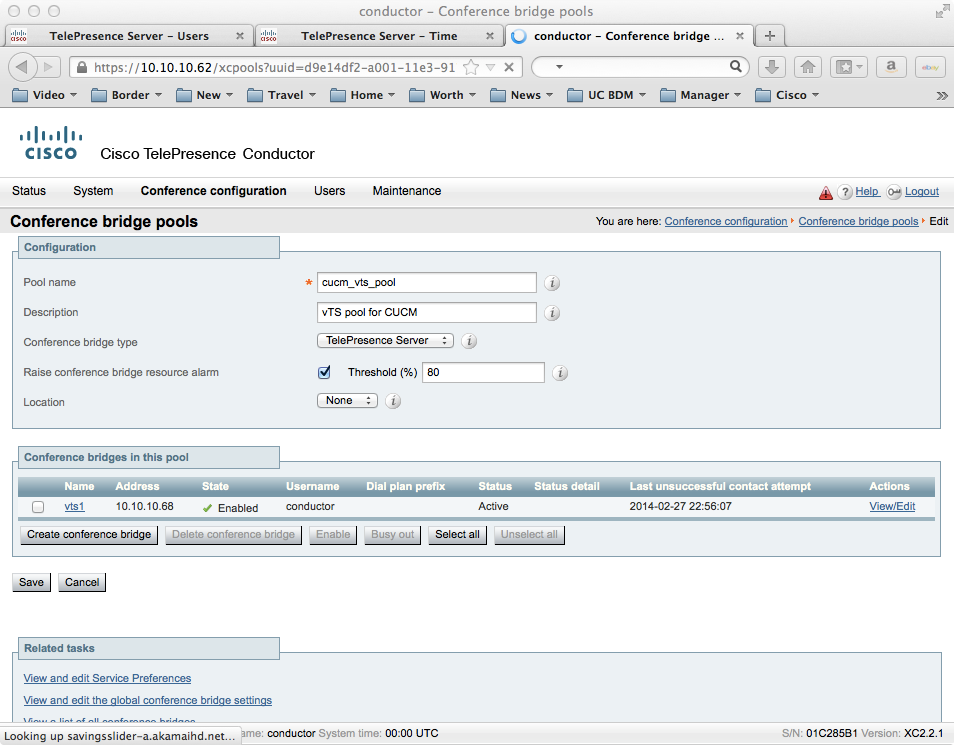The width and height of the screenshot is (954, 745).
Task: Open View and edit Service Preferences link
Action: (107, 678)
